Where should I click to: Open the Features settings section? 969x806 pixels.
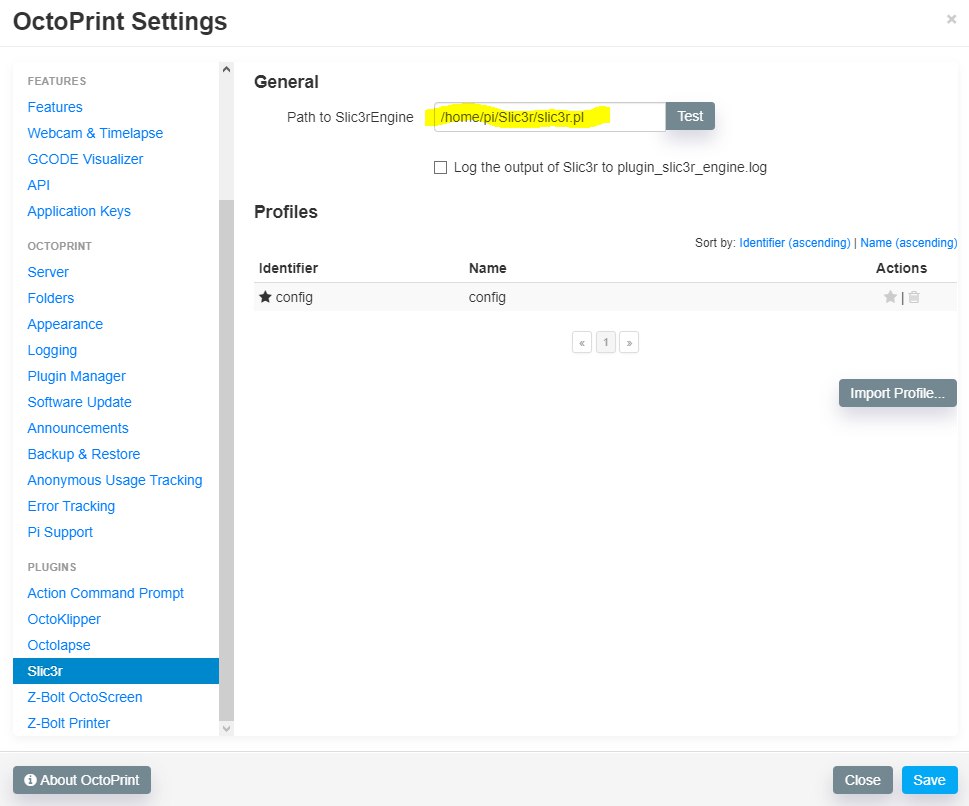click(x=55, y=108)
